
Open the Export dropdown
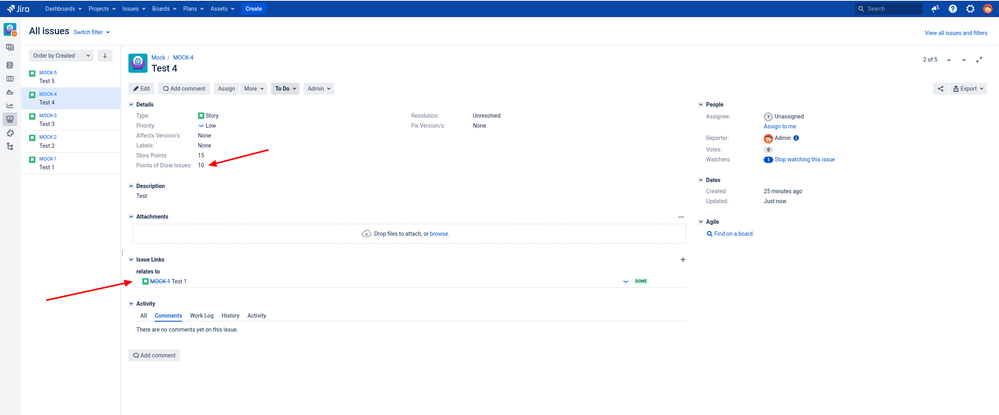967,89
